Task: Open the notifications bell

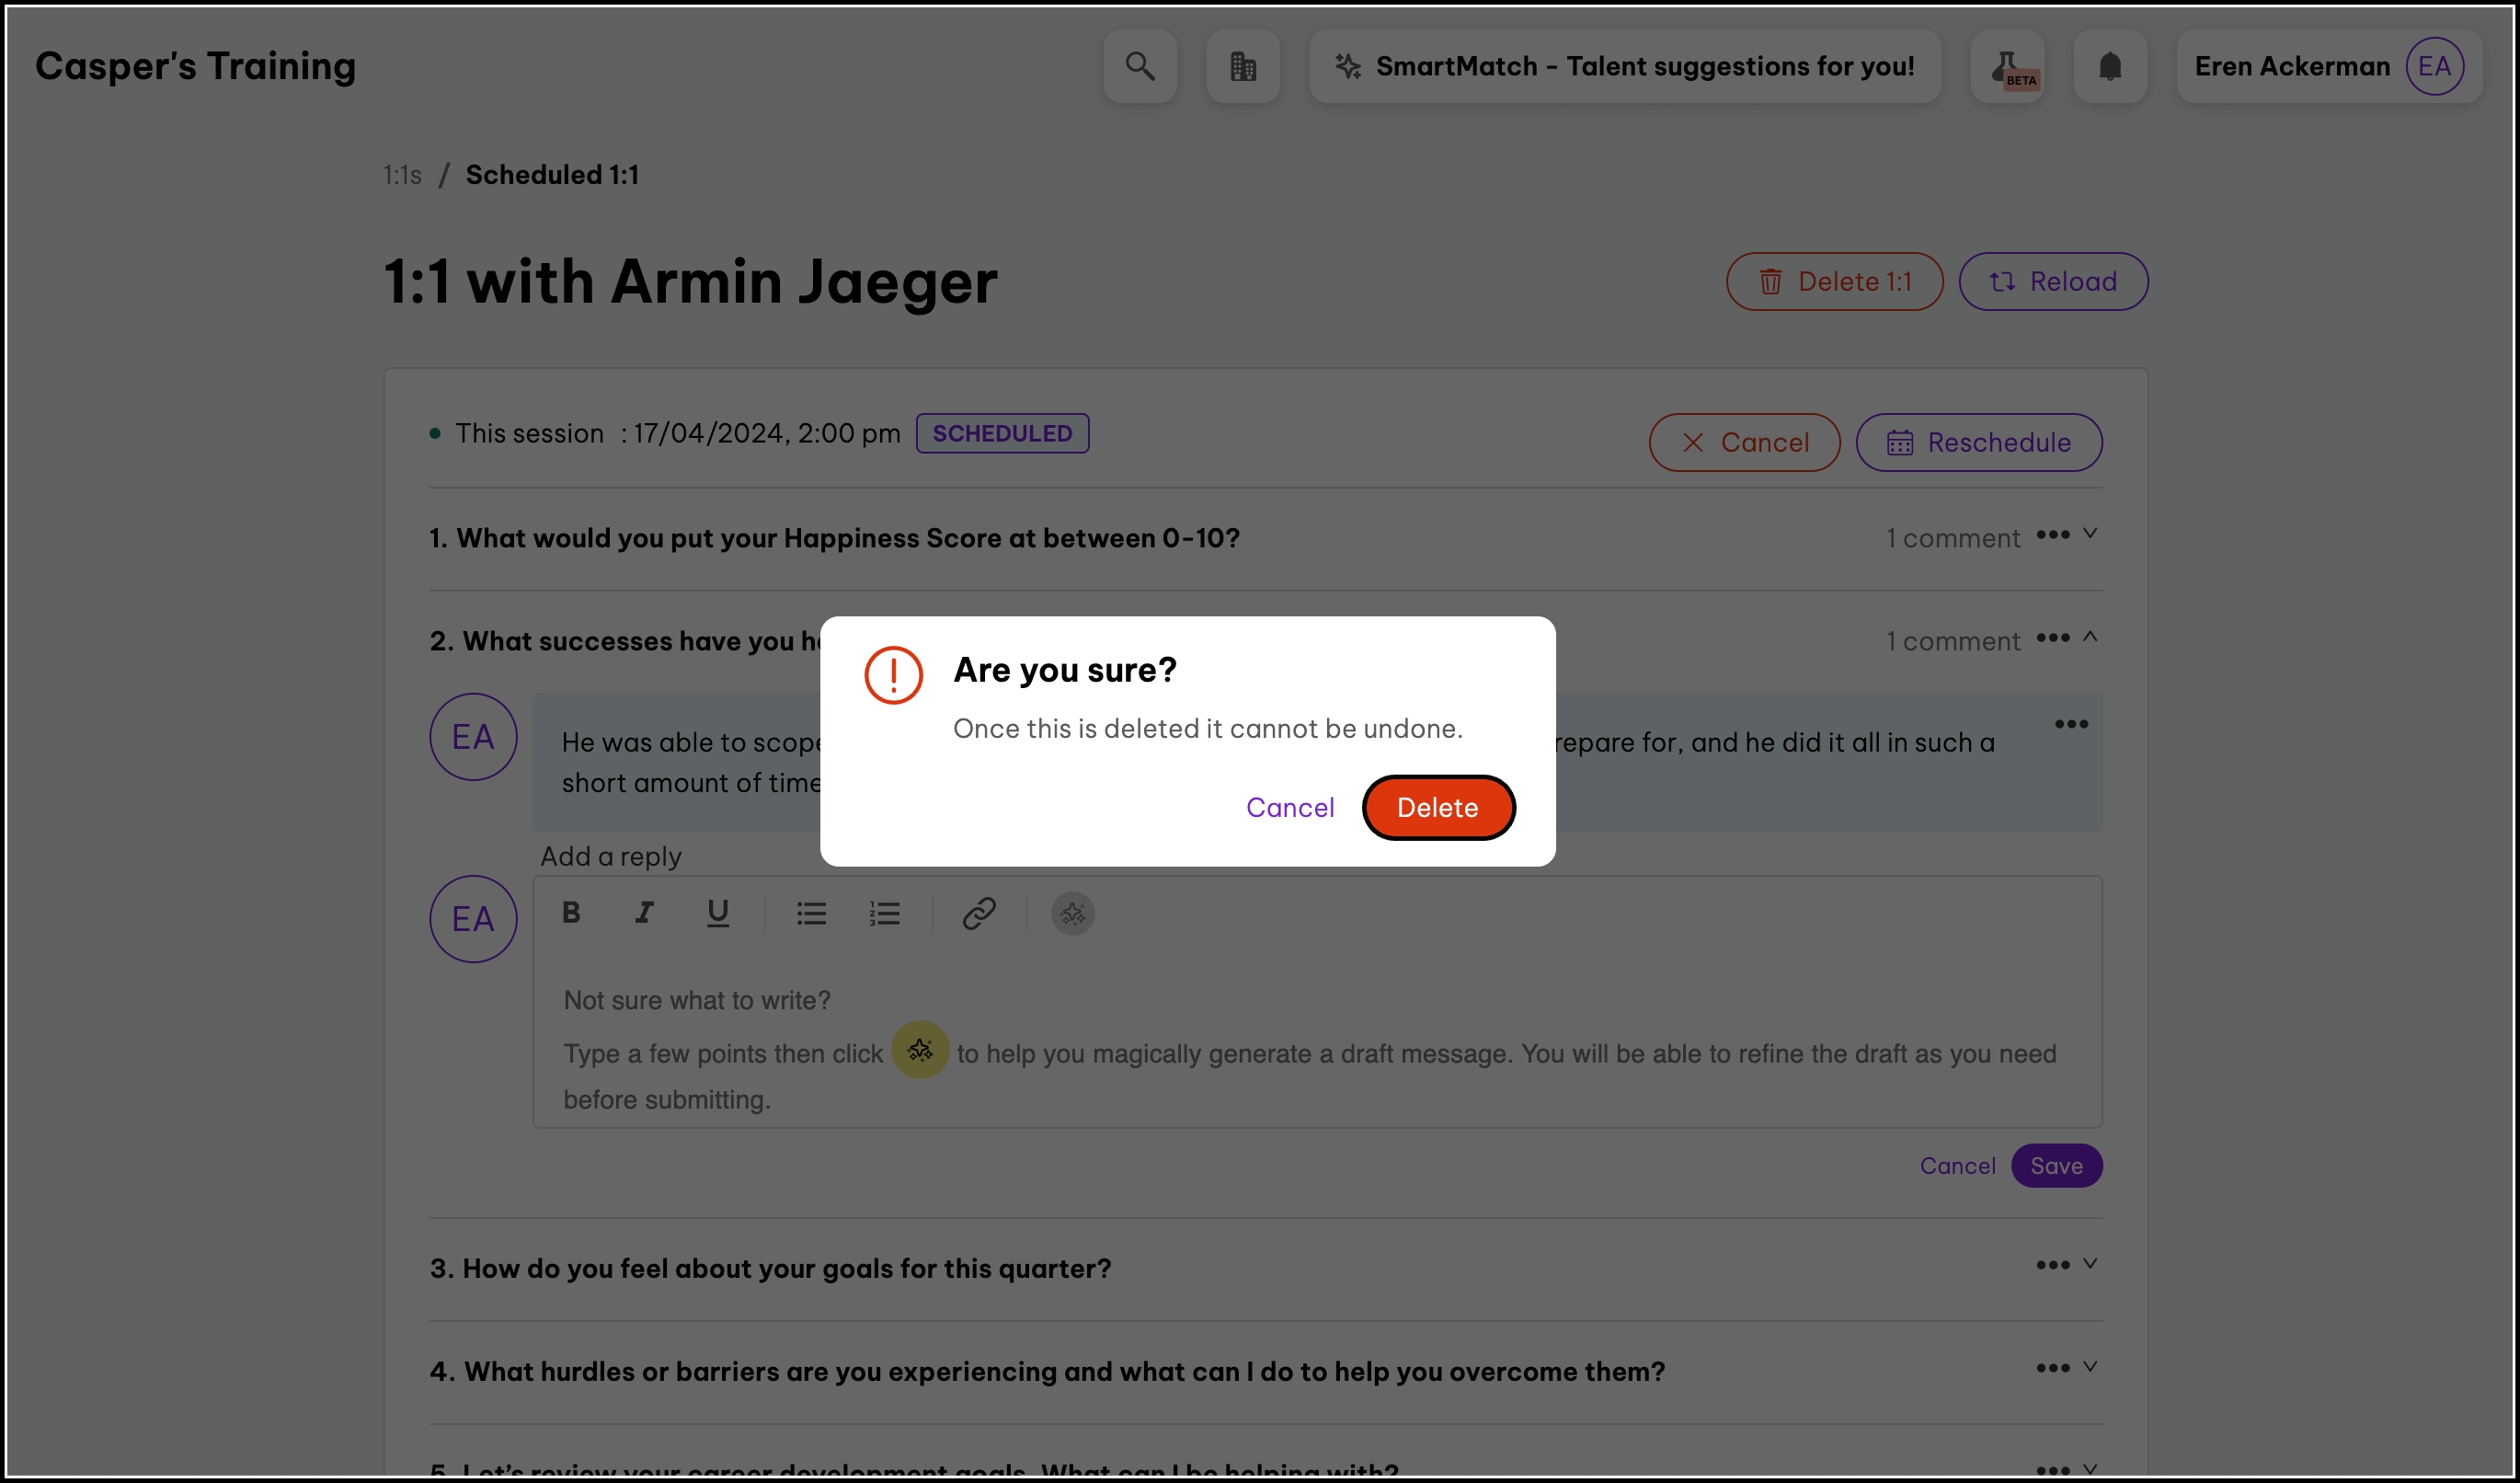Action: (x=2110, y=66)
